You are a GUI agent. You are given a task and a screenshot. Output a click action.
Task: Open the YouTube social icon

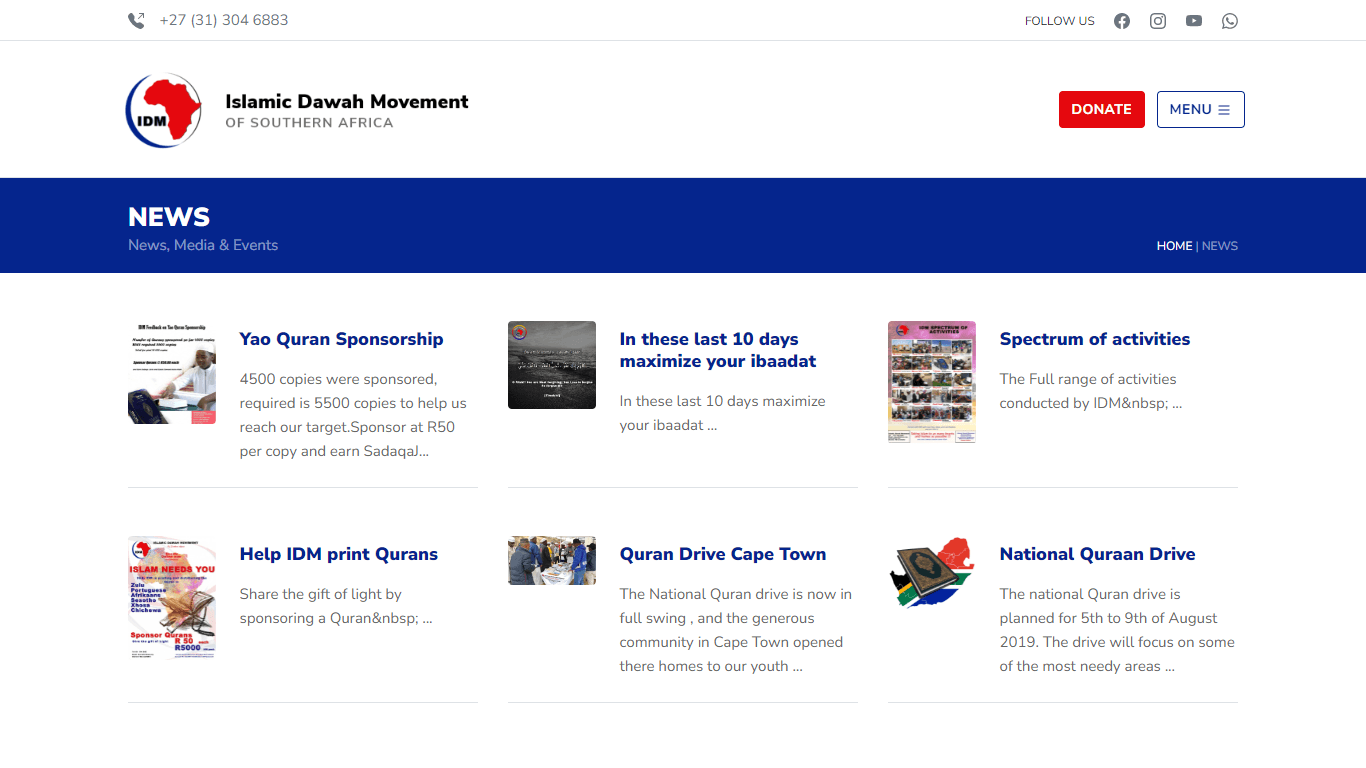point(1194,21)
